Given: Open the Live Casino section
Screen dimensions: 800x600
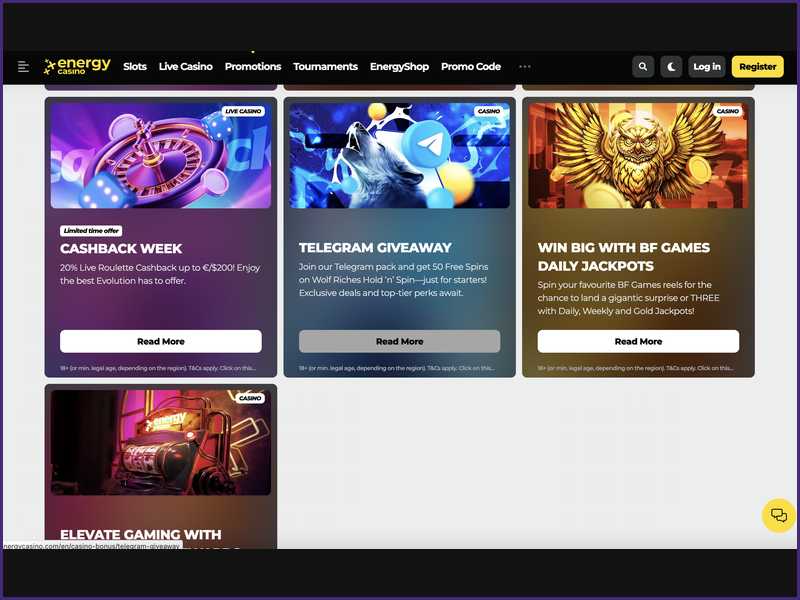Looking at the screenshot, I should 185,67.
